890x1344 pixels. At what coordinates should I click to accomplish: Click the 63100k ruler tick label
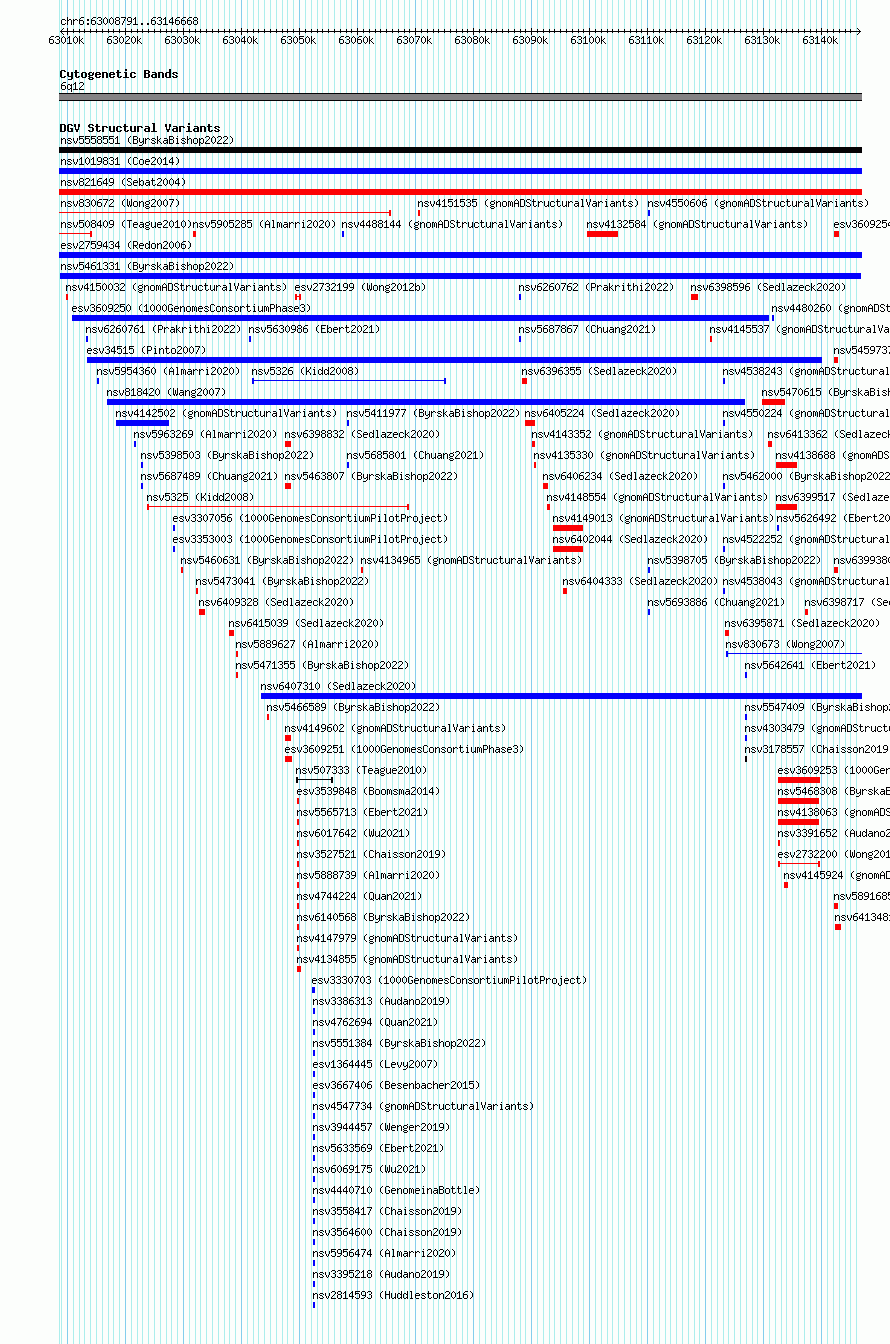click(588, 40)
